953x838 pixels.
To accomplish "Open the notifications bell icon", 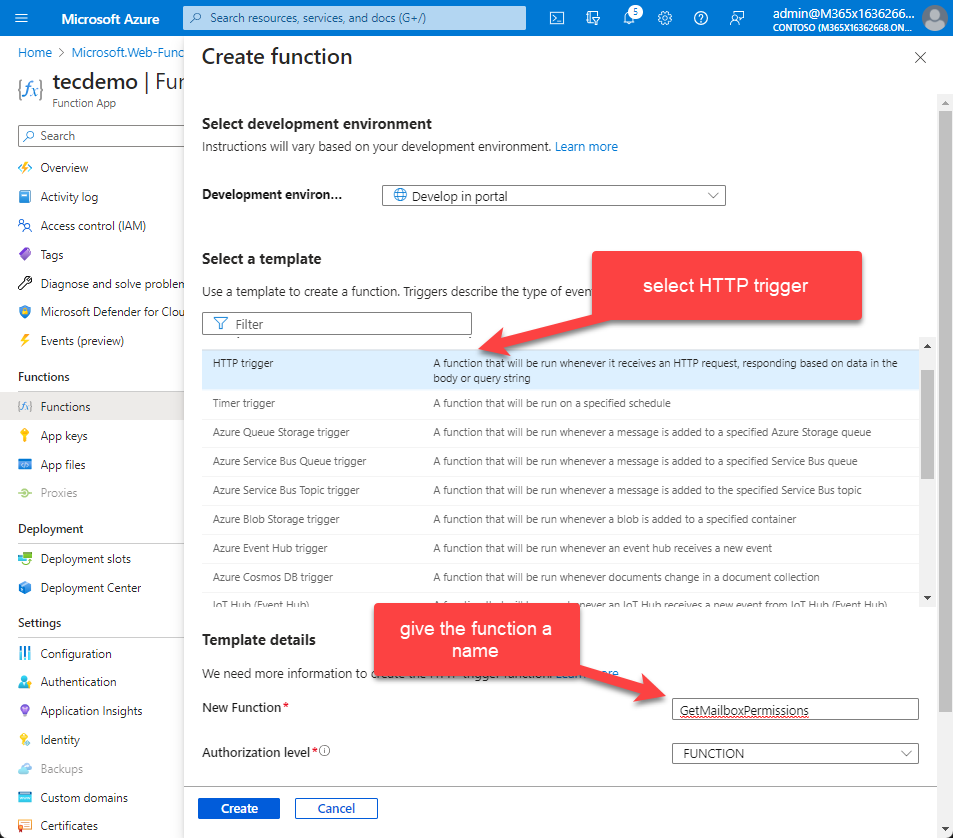I will click(629, 18).
